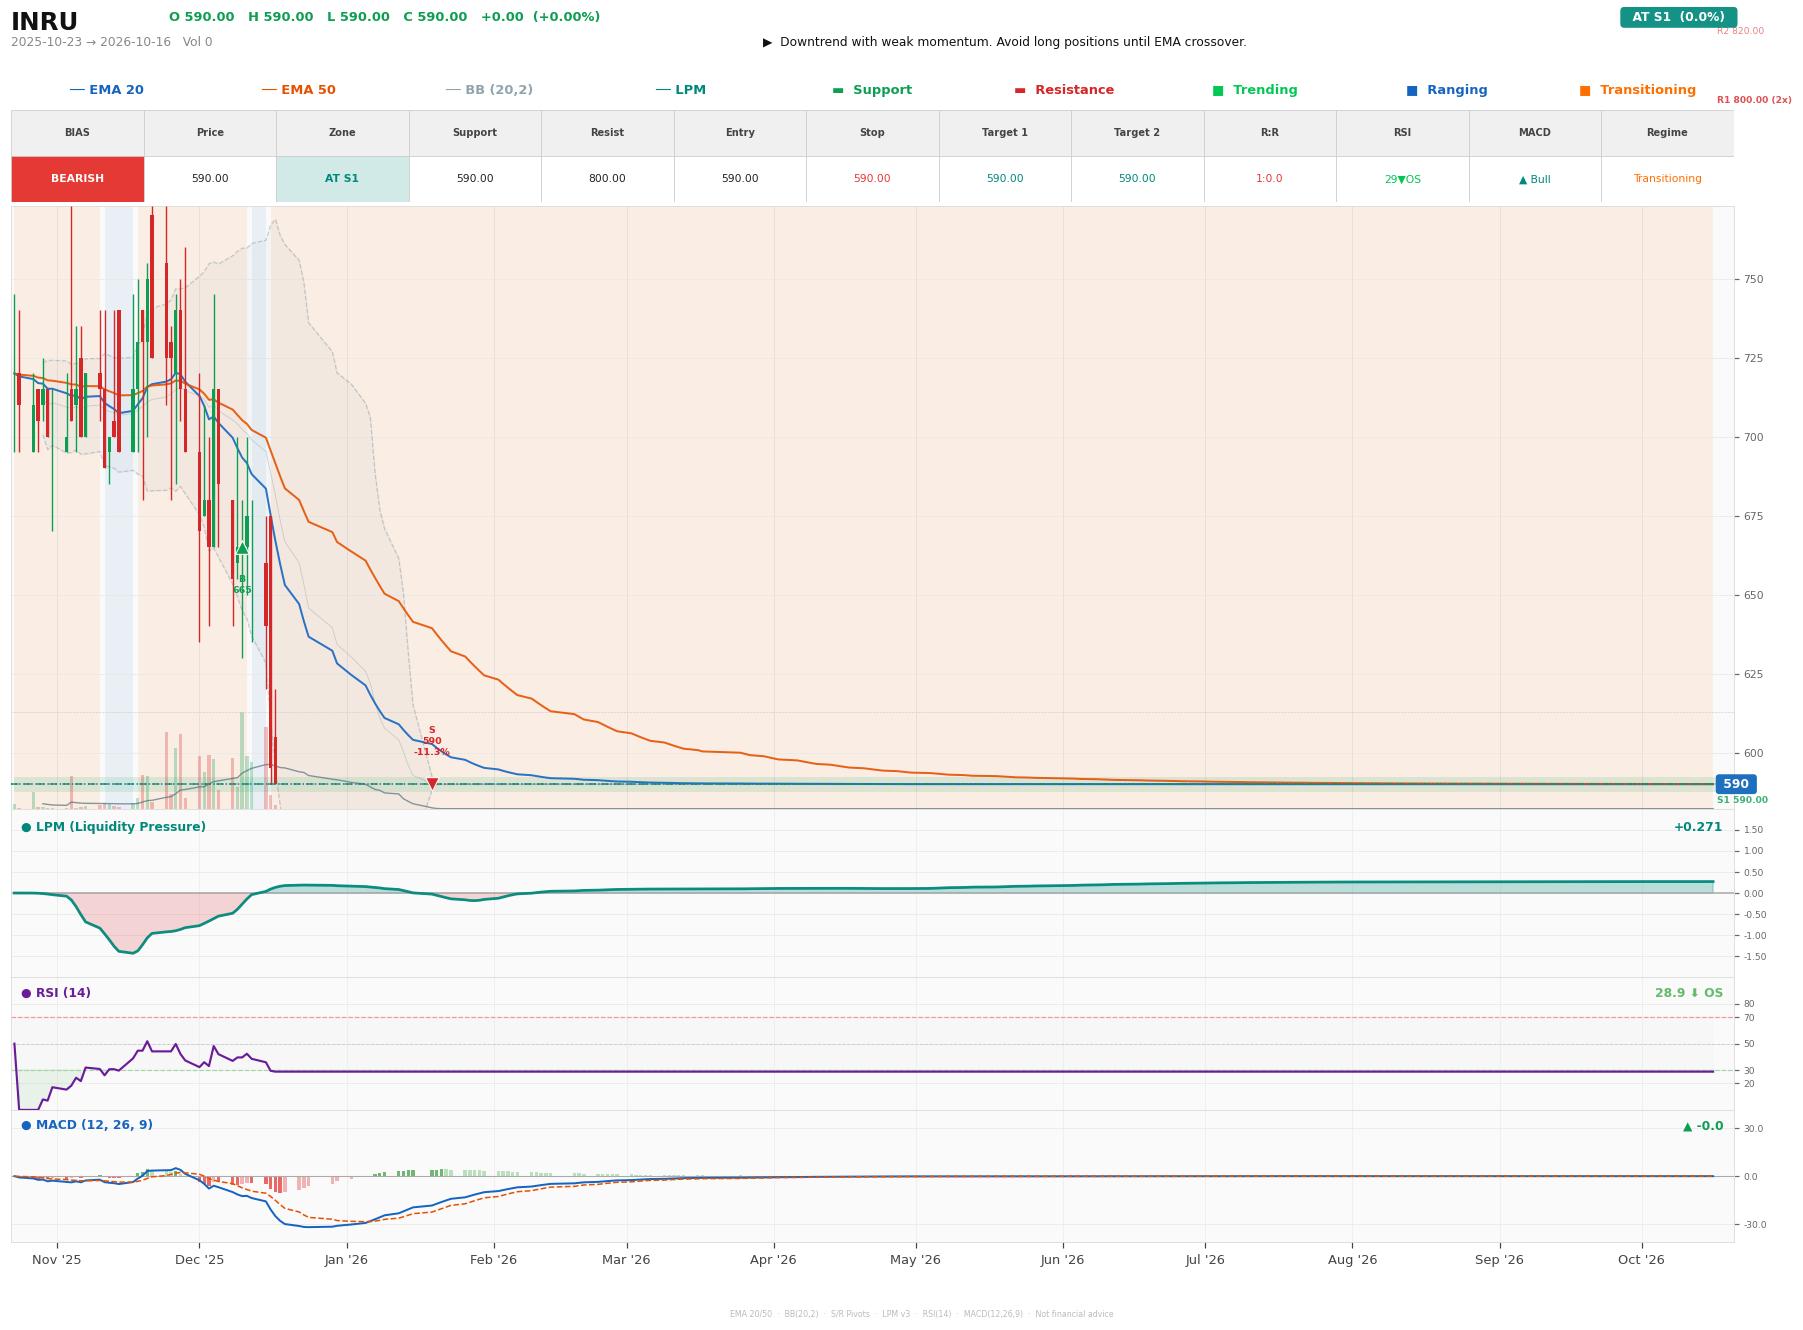Click the downtrend advisory message

tap(1005, 42)
